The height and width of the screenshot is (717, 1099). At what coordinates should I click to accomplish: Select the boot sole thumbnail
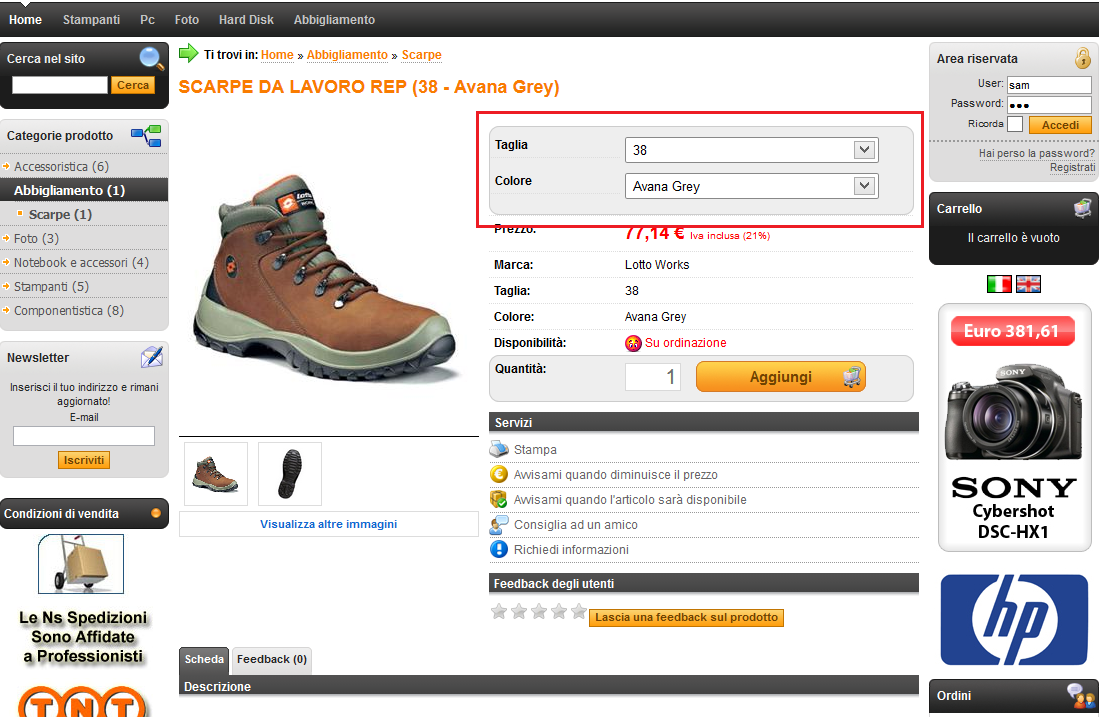pos(289,474)
